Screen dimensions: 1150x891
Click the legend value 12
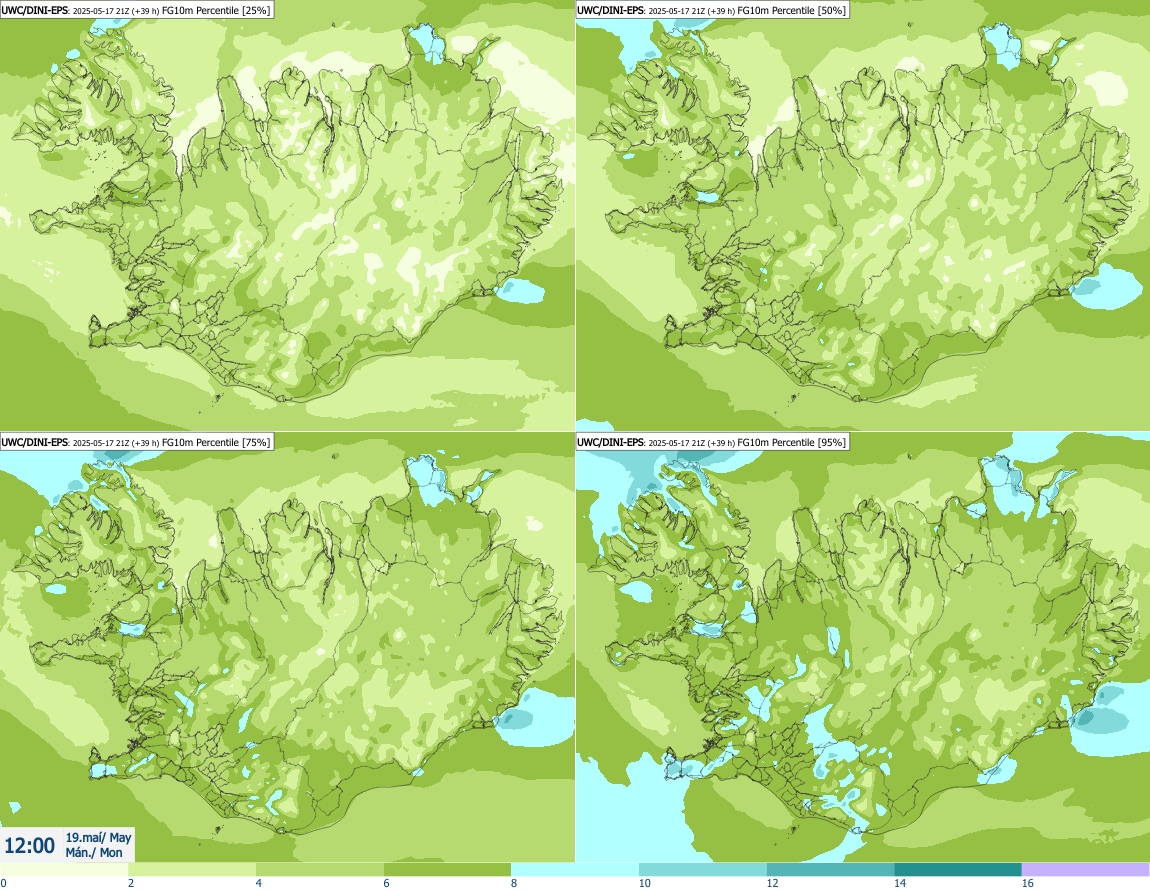click(x=772, y=884)
